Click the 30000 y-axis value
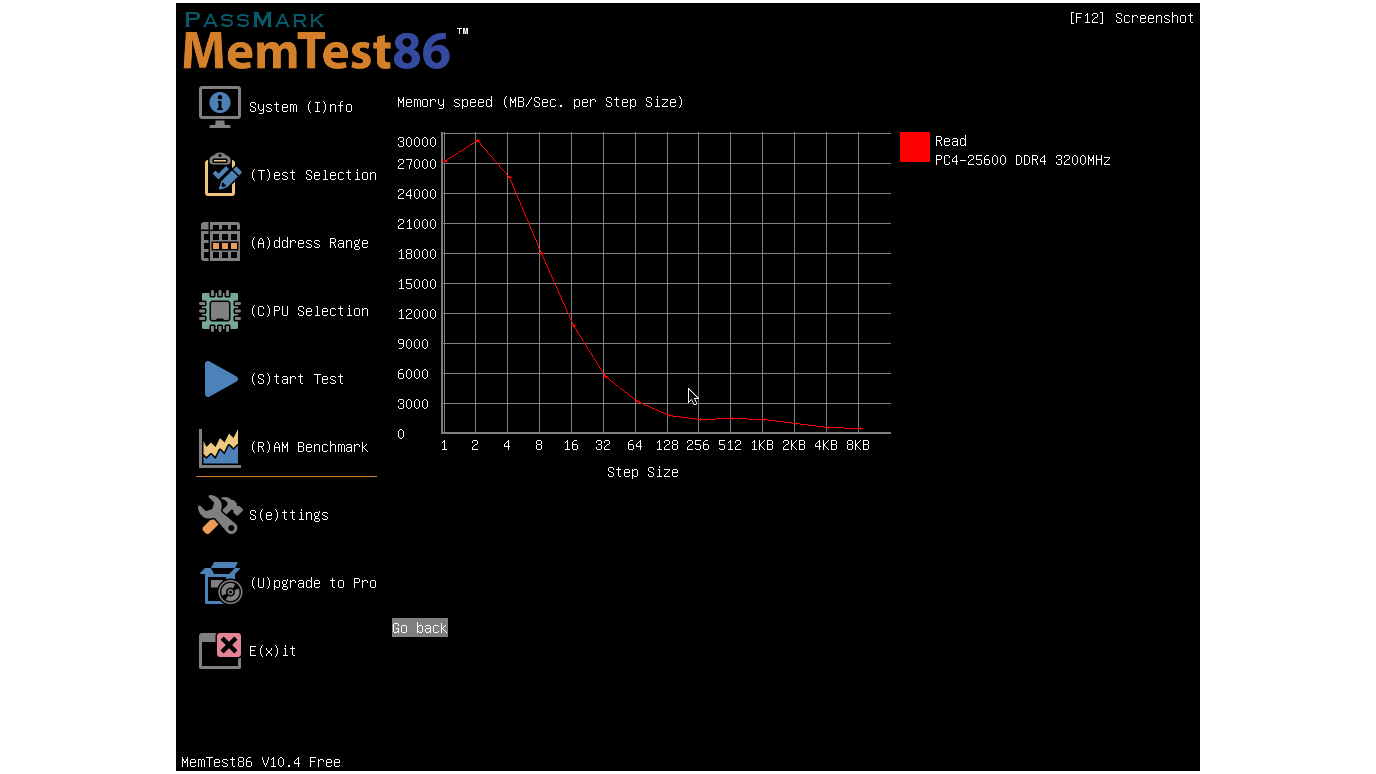 coord(417,142)
